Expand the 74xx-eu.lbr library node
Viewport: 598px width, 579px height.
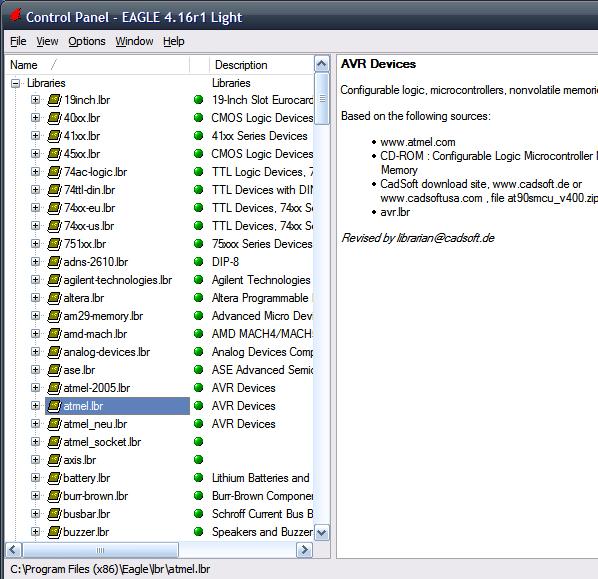(x=35, y=208)
